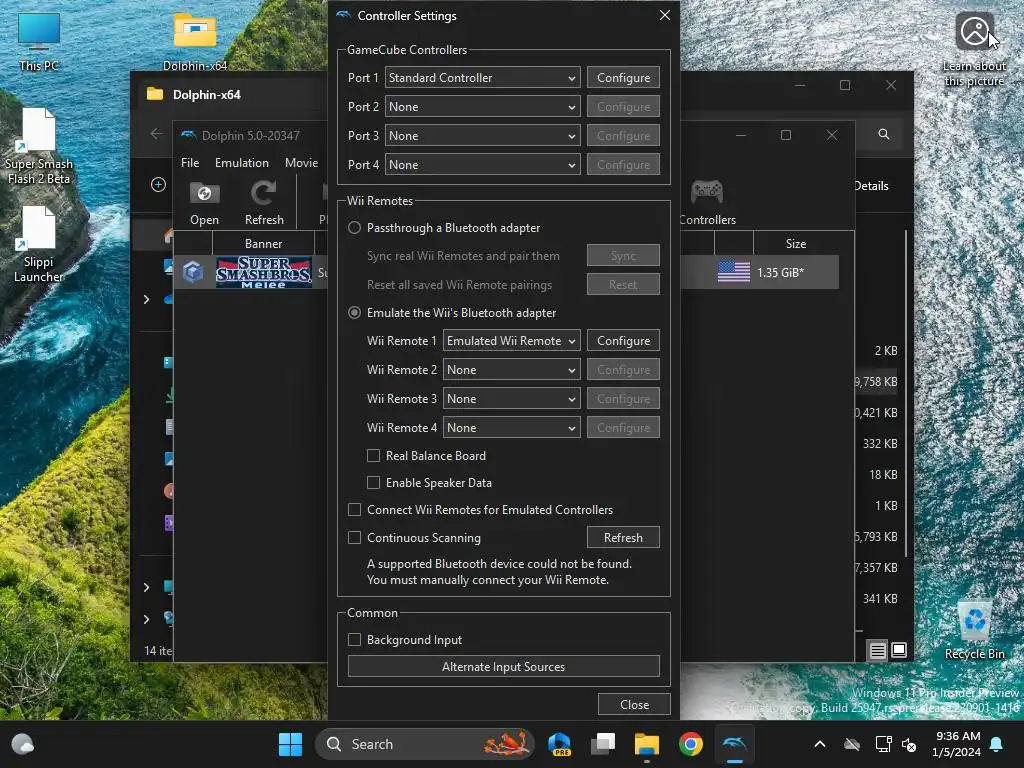Click the Banner column header

pos(263,244)
